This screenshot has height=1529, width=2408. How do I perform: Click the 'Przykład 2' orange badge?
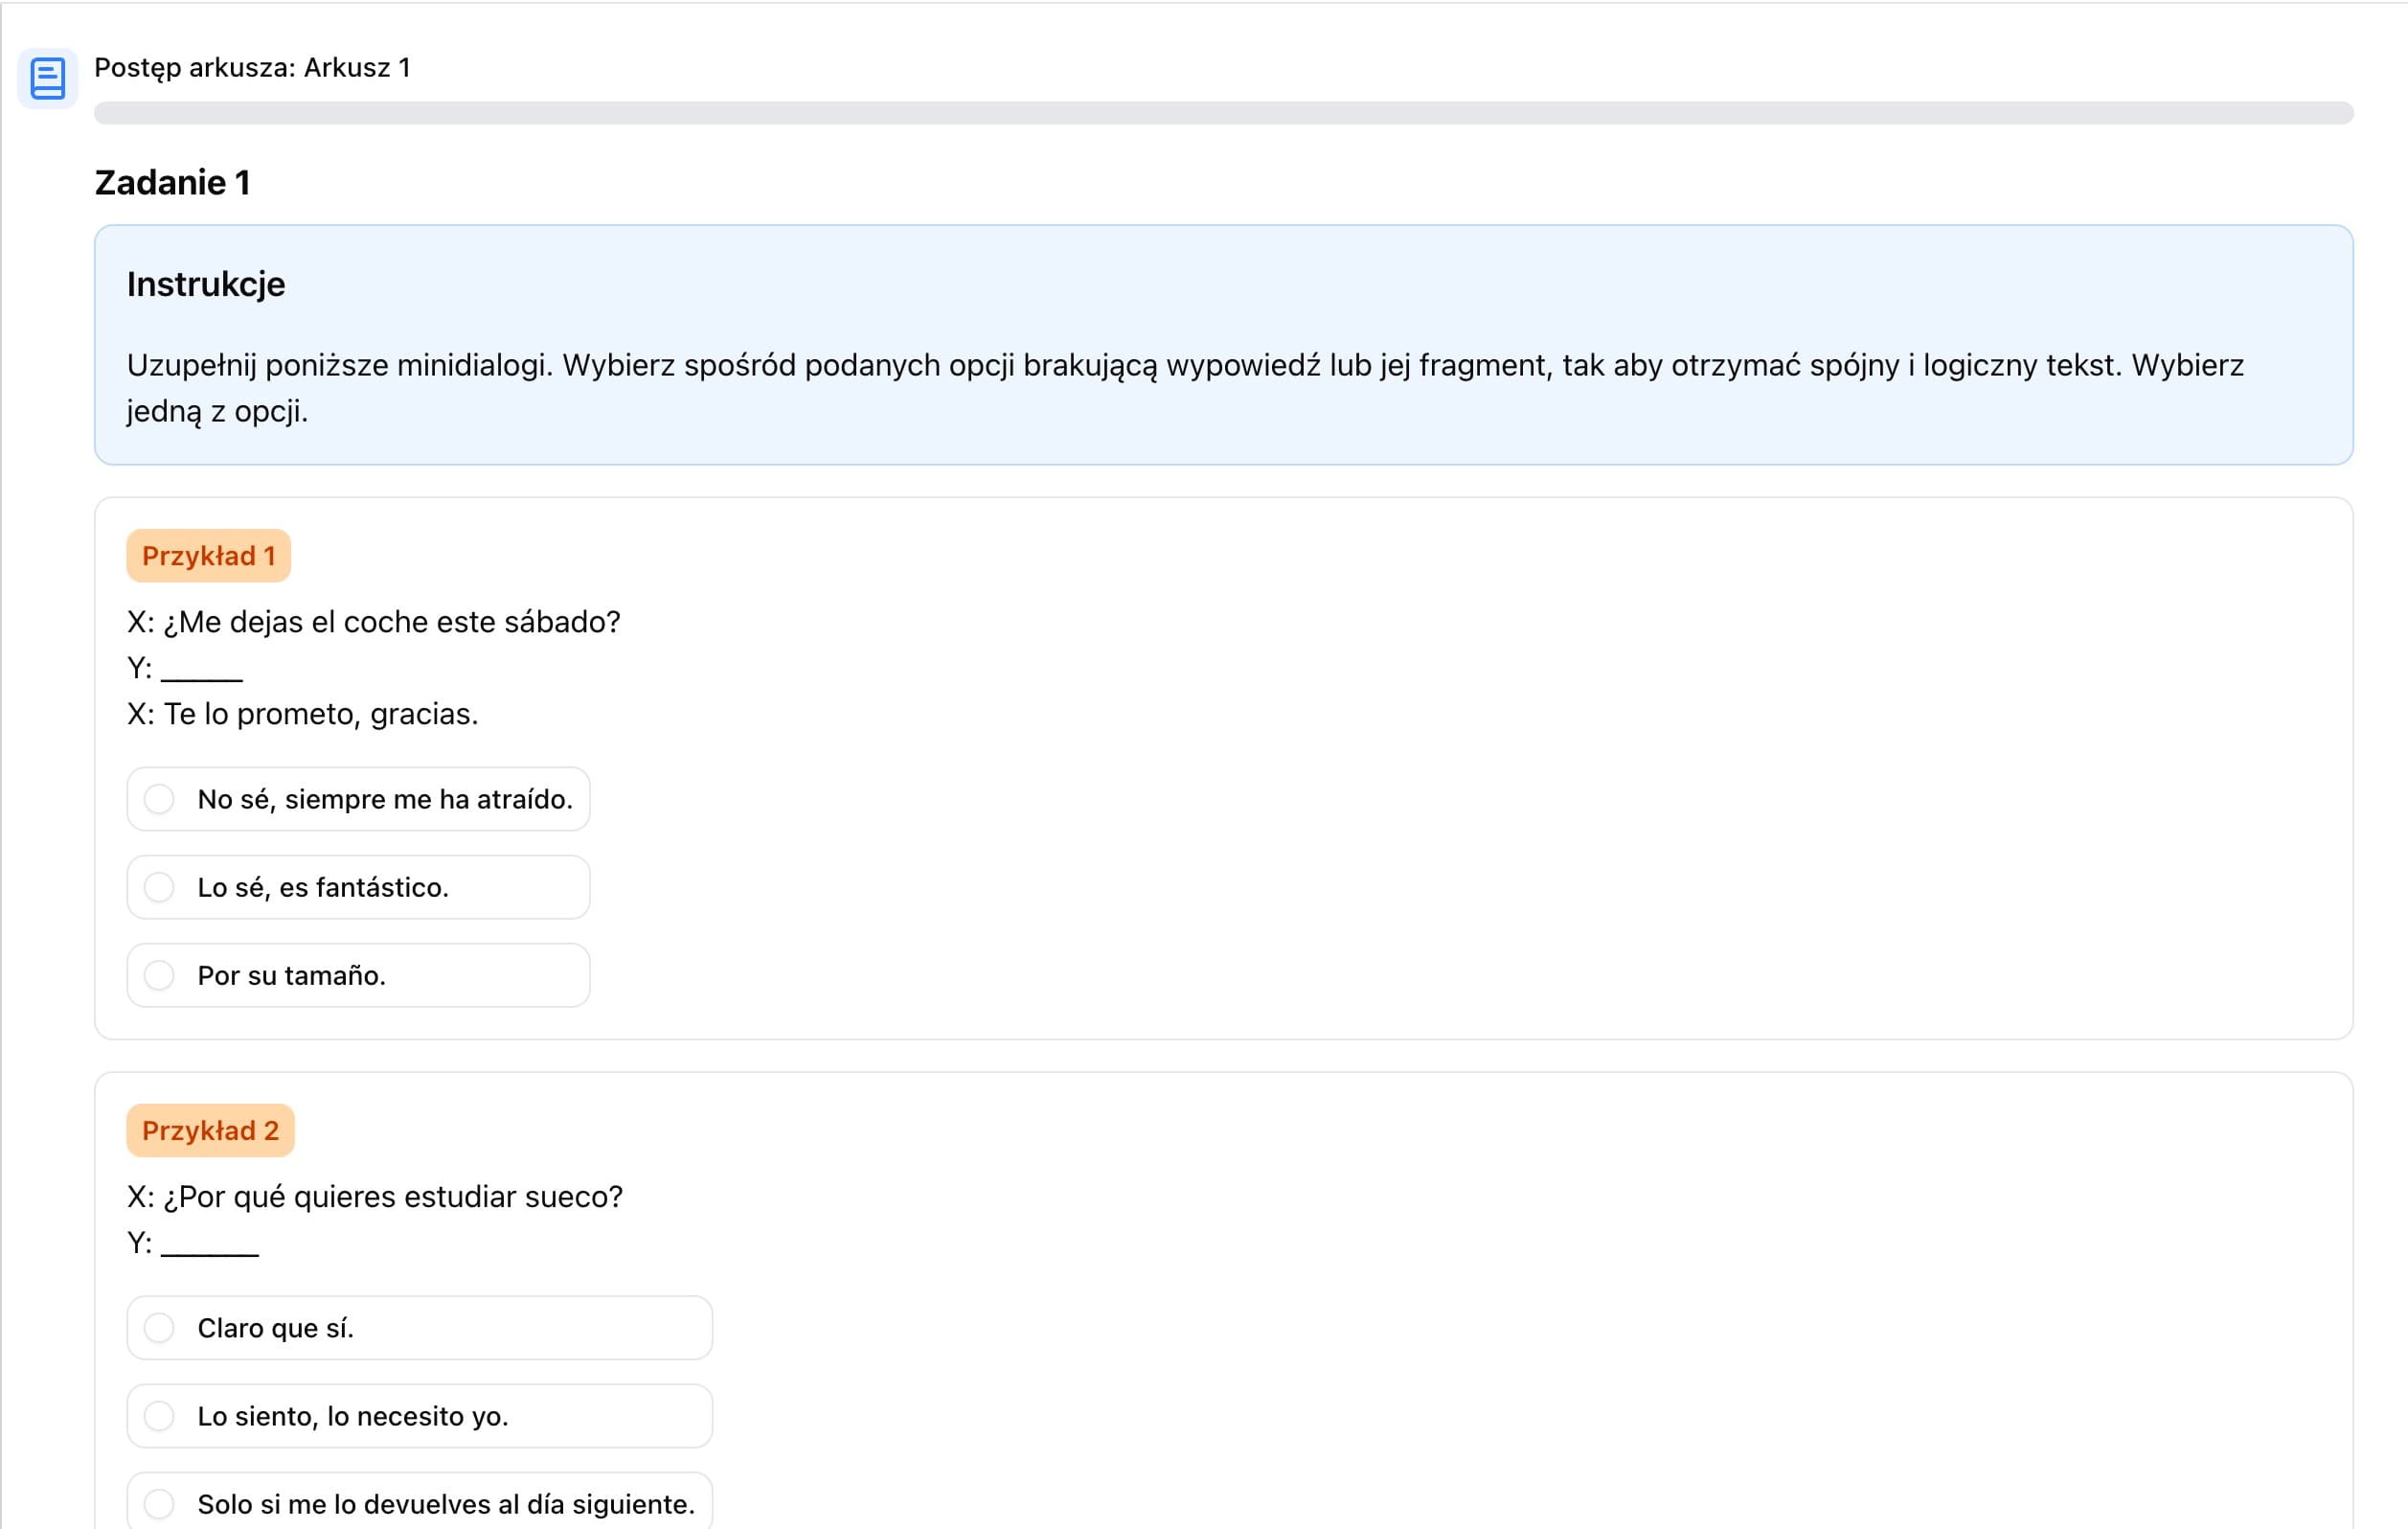point(210,1131)
